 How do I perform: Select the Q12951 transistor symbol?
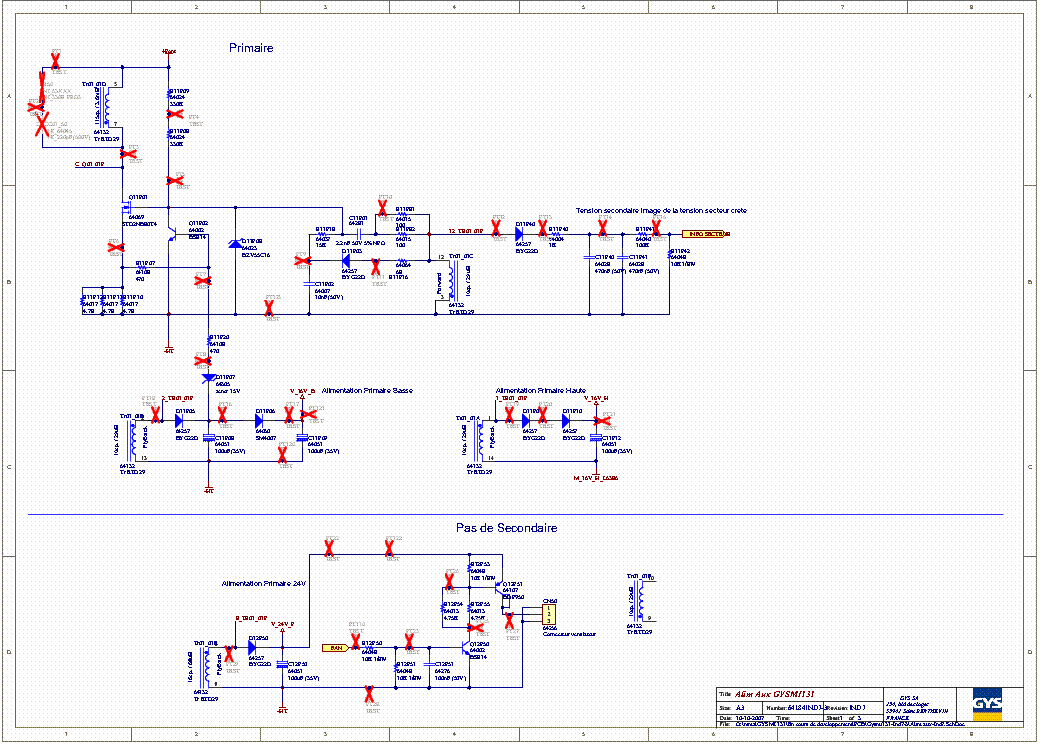(498, 588)
